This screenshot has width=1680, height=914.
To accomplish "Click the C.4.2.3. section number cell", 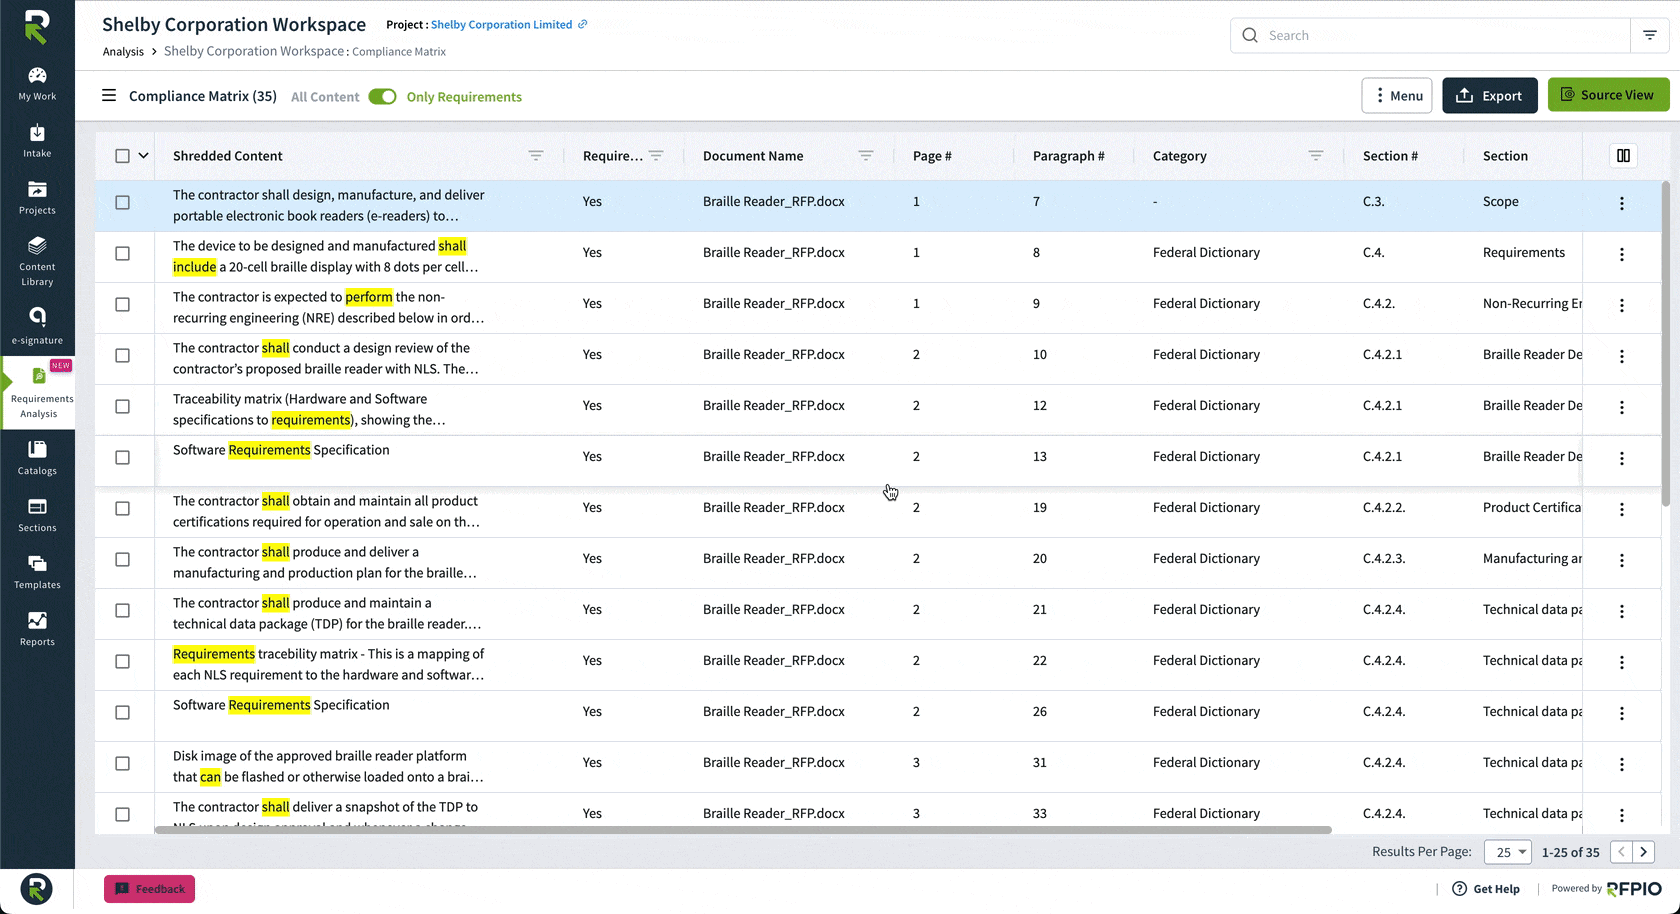I will [x=1384, y=558].
